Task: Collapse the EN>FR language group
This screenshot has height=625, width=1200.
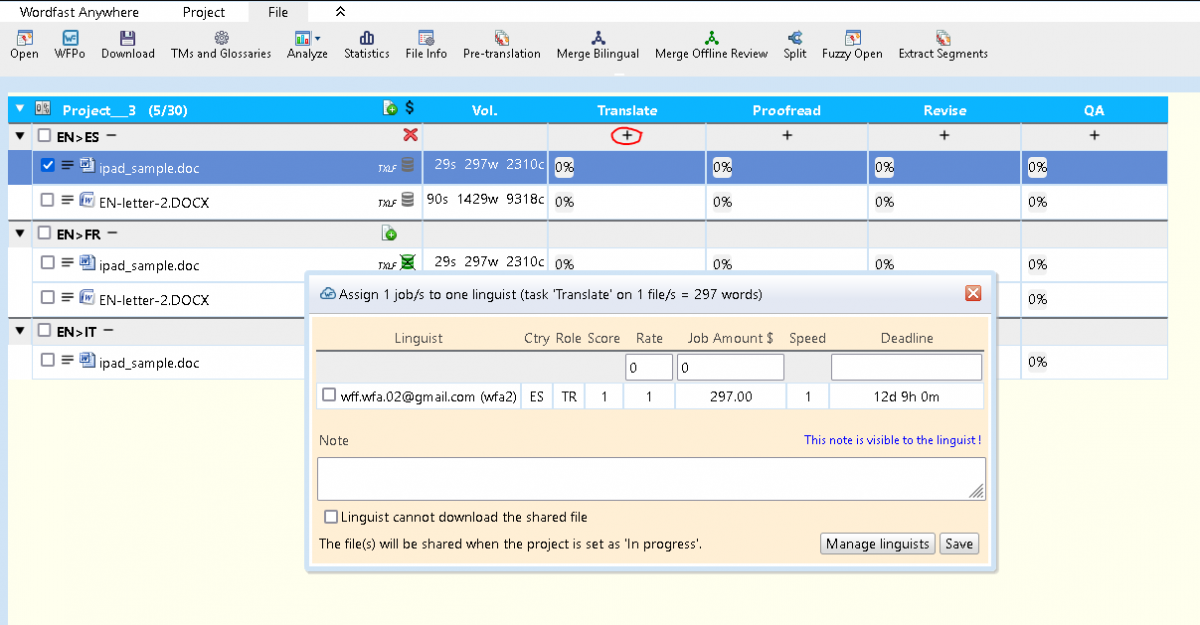Action: coord(20,234)
